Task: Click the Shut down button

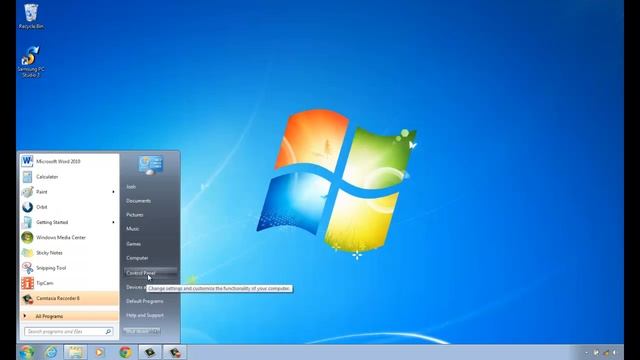Action: pyautogui.click(x=138, y=331)
